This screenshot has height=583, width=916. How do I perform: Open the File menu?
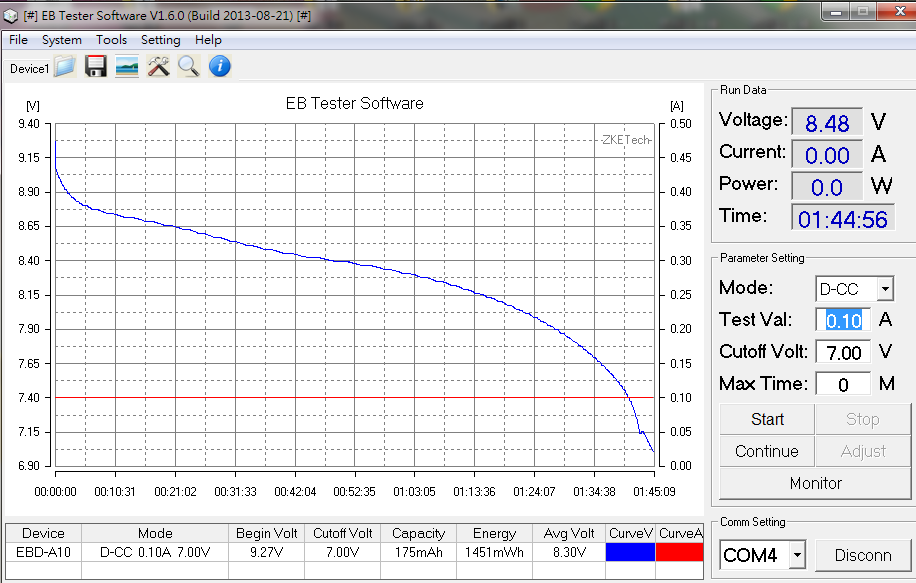(x=18, y=40)
